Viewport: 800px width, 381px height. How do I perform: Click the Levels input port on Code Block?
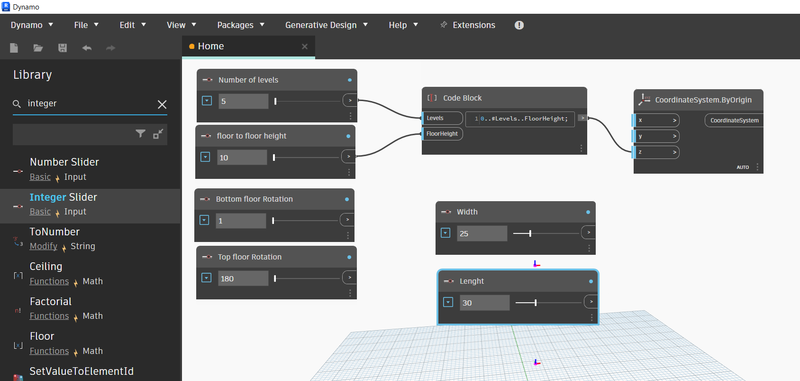tap(442, 118)
